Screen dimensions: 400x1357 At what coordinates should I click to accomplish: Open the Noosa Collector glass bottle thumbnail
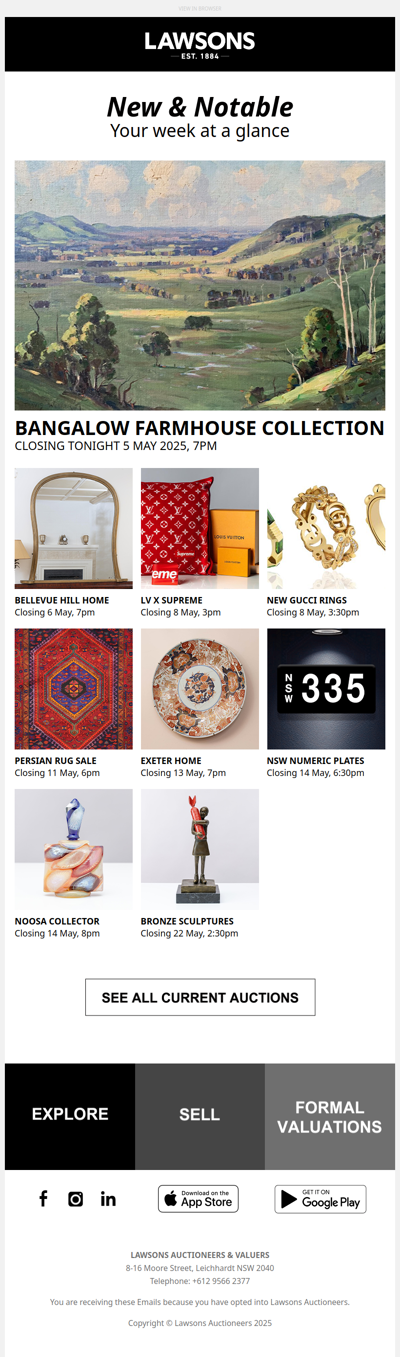pos(74,849)
